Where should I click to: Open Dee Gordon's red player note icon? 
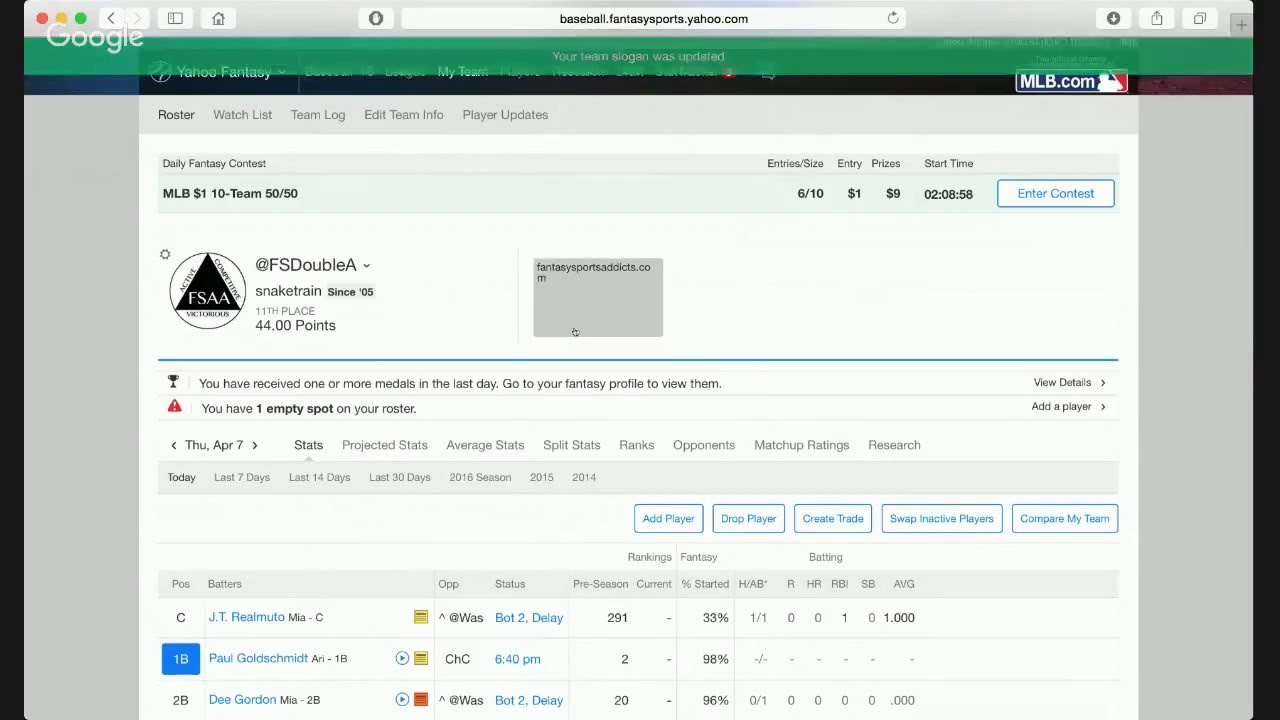pos(421,699)
